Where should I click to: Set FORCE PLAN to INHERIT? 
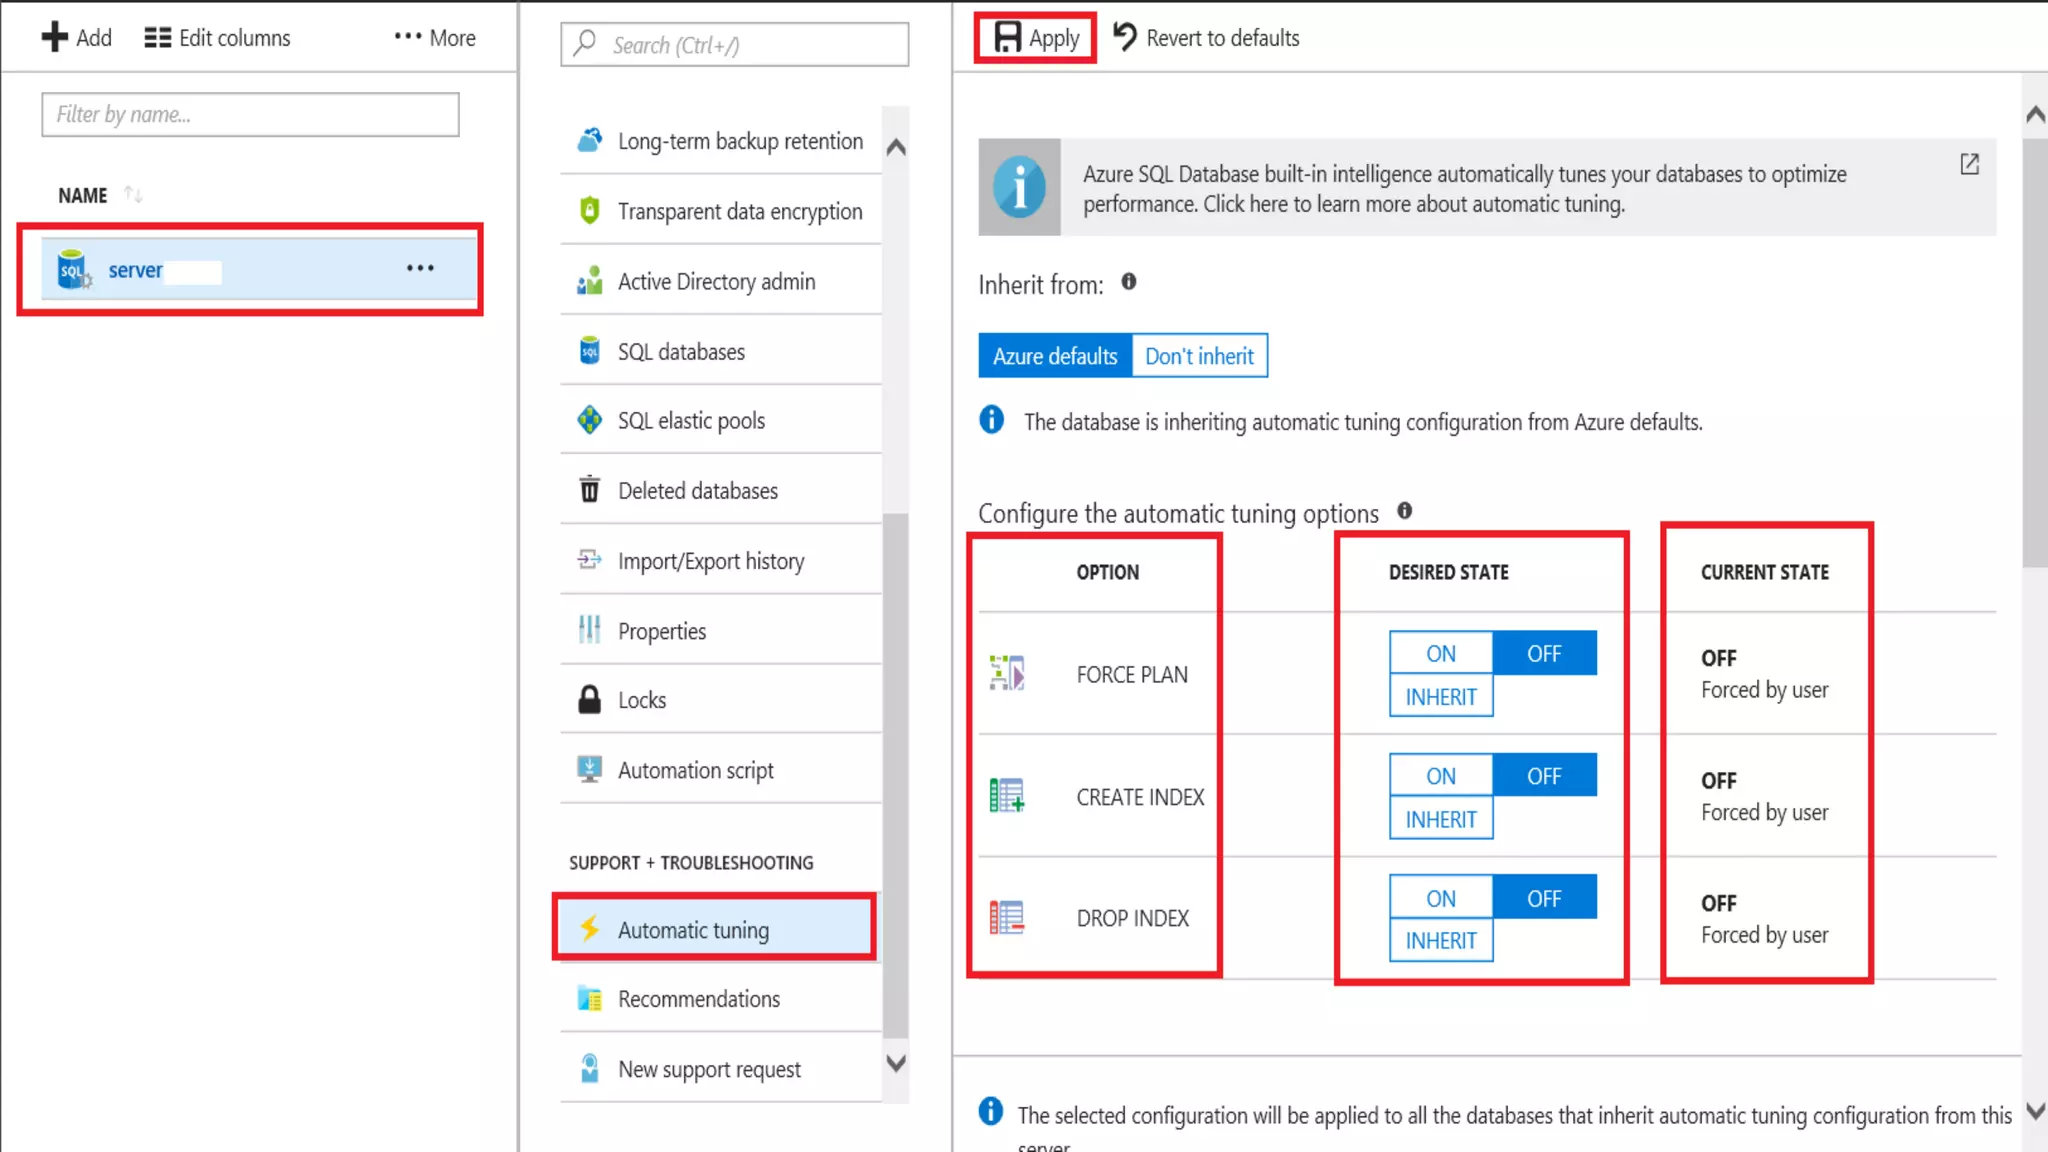[x=1441, y=696]
